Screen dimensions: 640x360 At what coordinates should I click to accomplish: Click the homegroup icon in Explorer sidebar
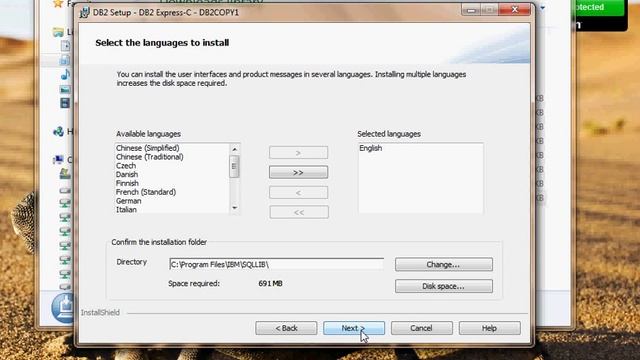pyautogui.click(x=58, y=131)
